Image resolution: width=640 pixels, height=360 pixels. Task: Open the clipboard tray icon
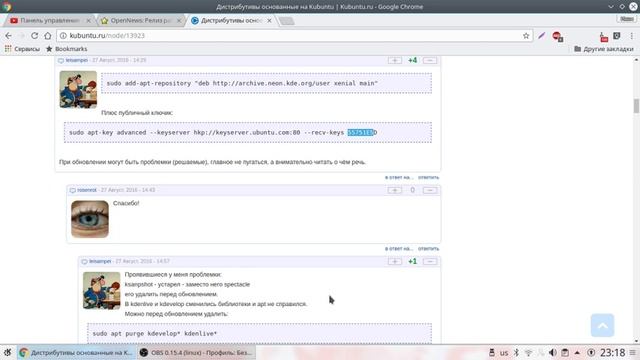(x=565, y=352)
